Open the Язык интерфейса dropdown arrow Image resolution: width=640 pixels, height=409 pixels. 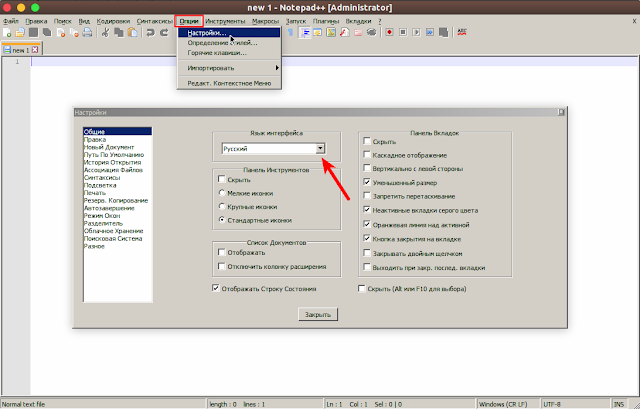point(320,149)
